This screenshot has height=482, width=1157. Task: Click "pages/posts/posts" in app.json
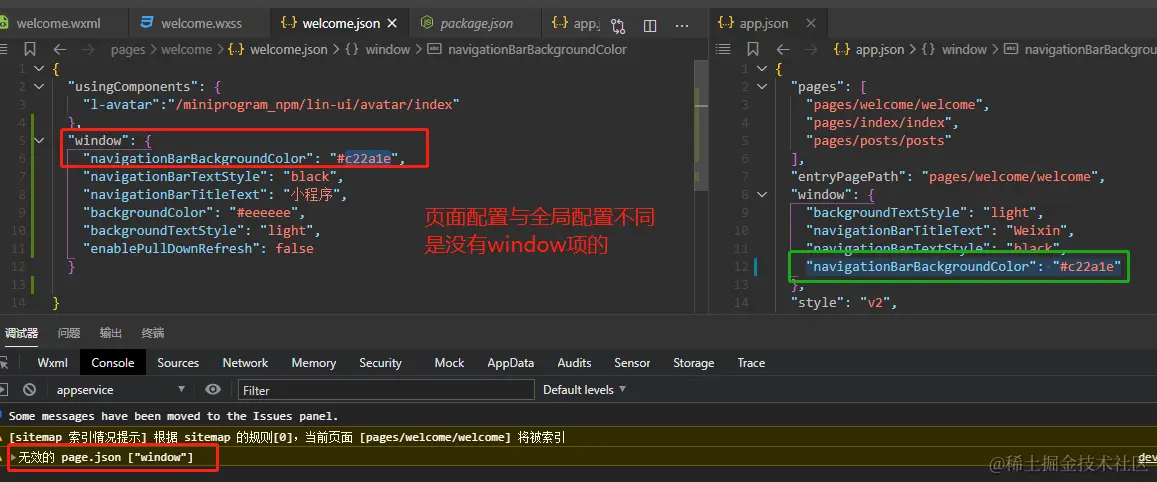(879, 140)
